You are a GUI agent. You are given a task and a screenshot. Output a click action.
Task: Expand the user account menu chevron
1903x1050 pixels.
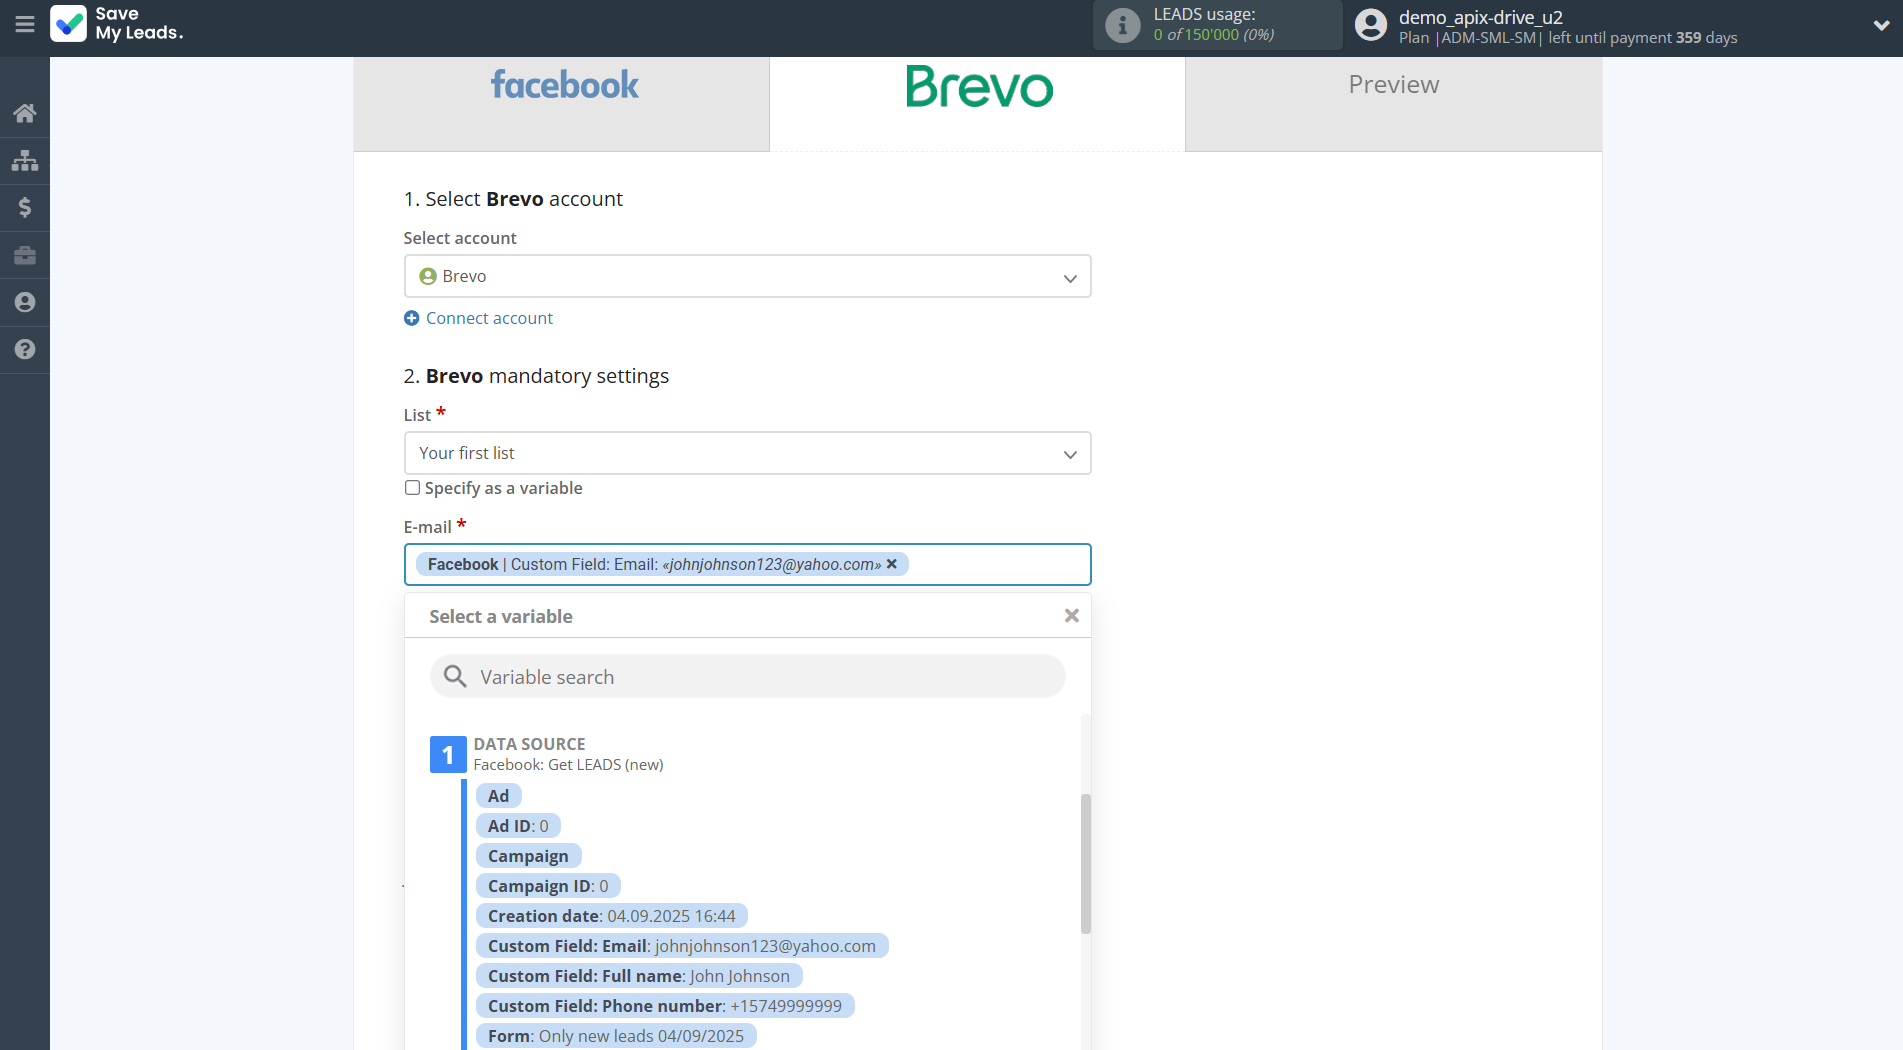[1880, 26]
